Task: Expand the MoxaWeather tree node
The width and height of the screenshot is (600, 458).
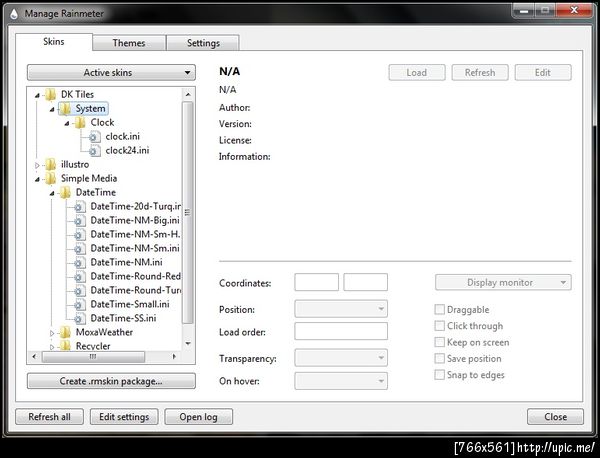Action: click(52, 333)
